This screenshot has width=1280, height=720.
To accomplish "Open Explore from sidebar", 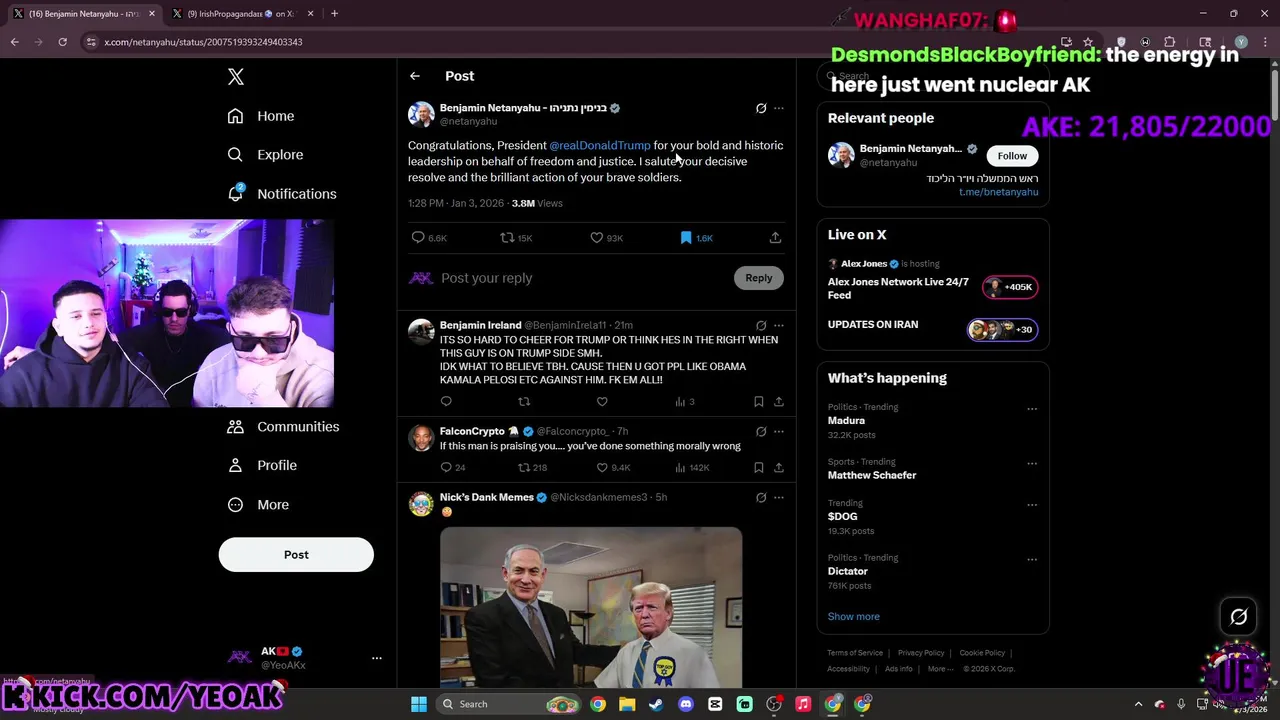I will coord(264,155).
